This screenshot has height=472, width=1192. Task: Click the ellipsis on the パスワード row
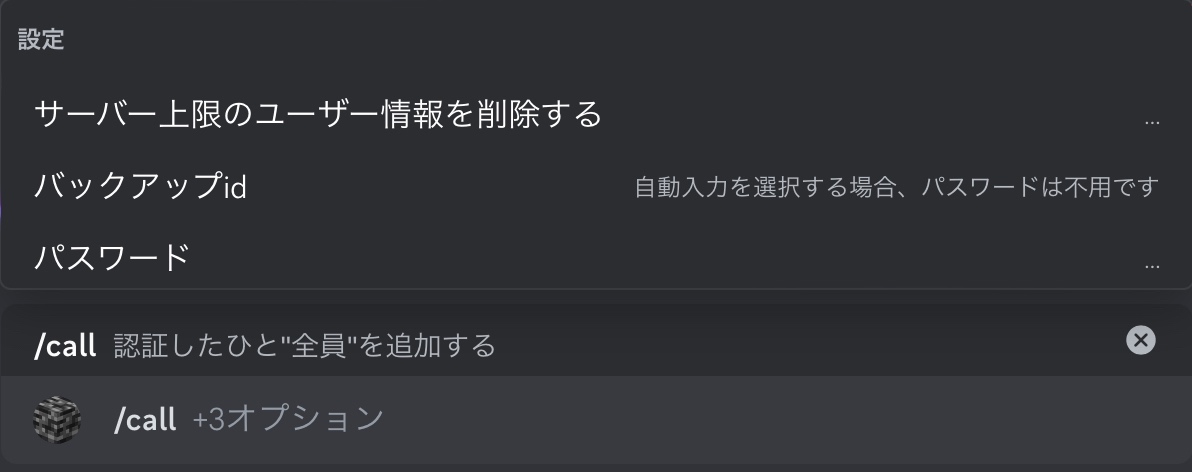pos(1152,265)
